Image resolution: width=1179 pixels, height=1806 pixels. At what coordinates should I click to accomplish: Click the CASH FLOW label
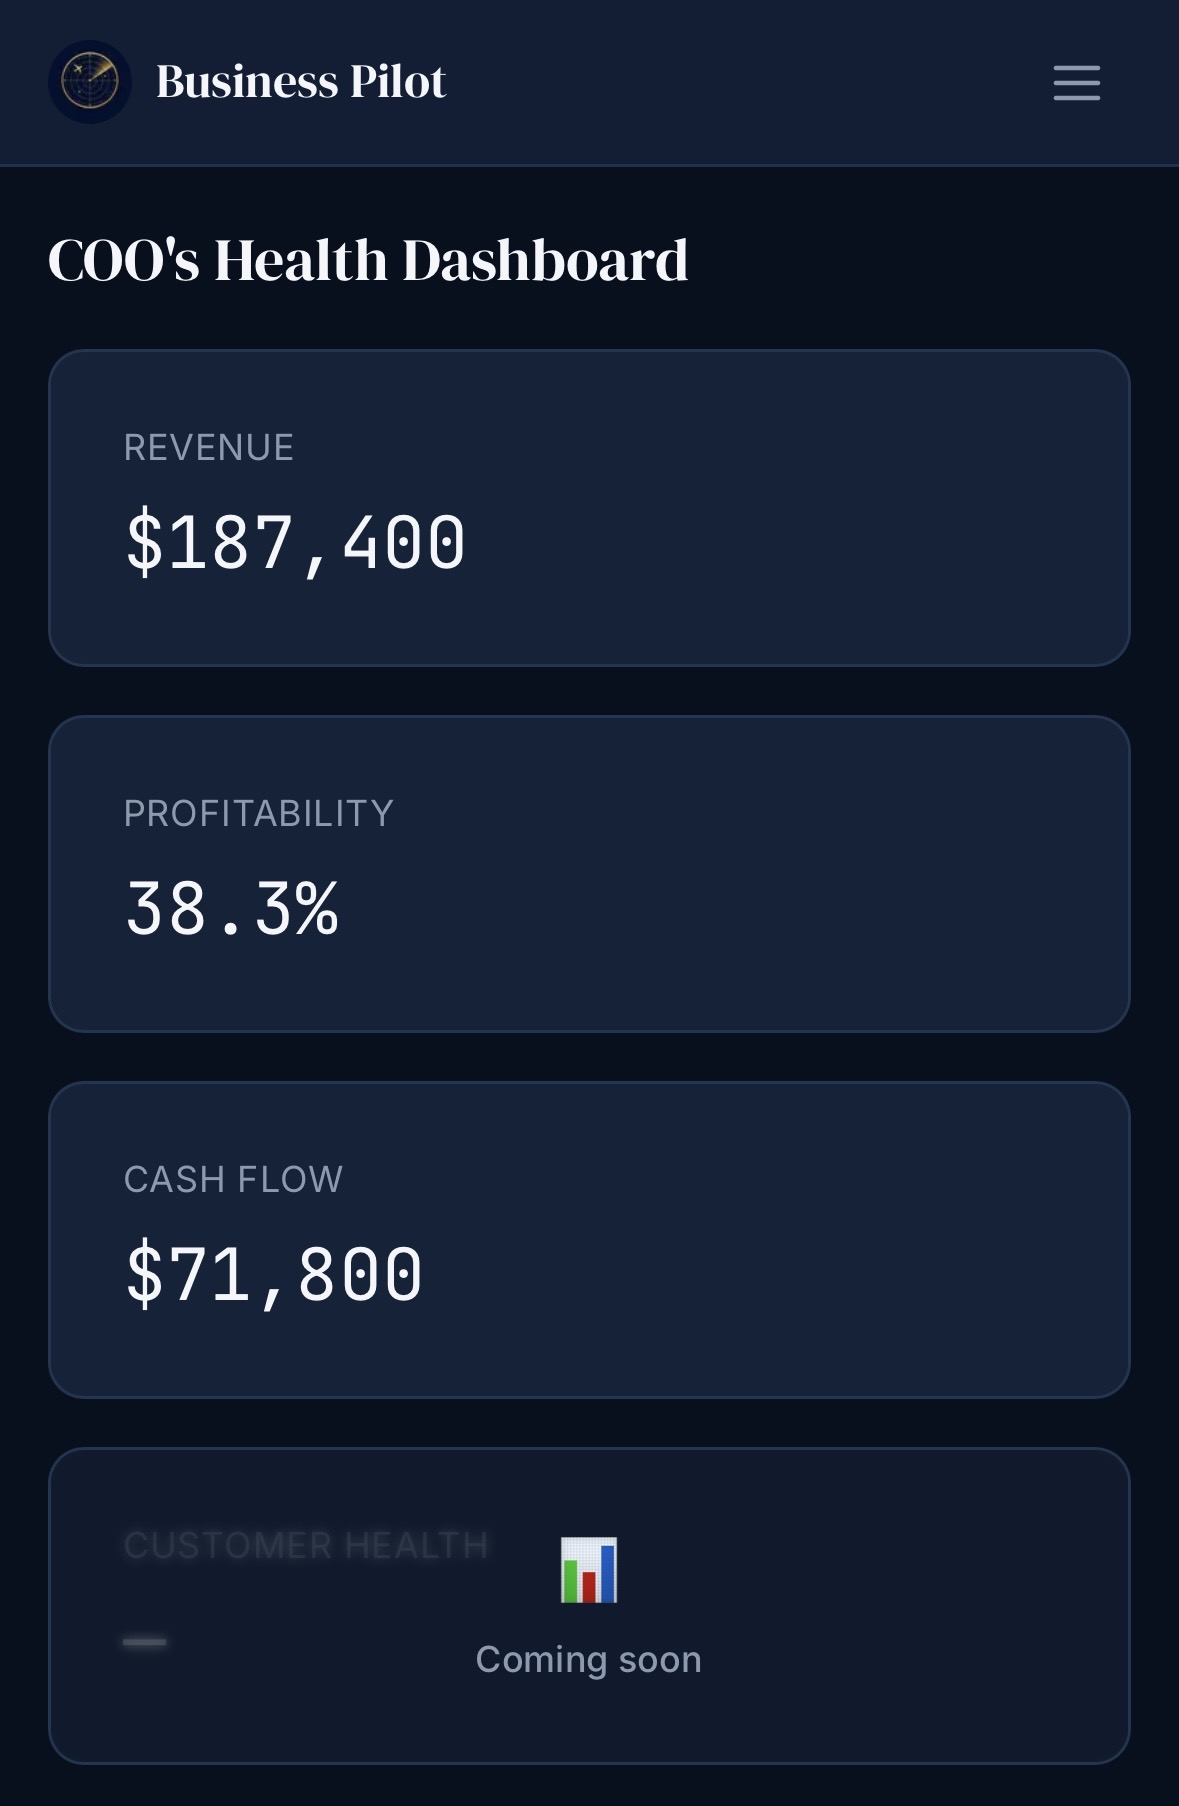pos(234,1180)
